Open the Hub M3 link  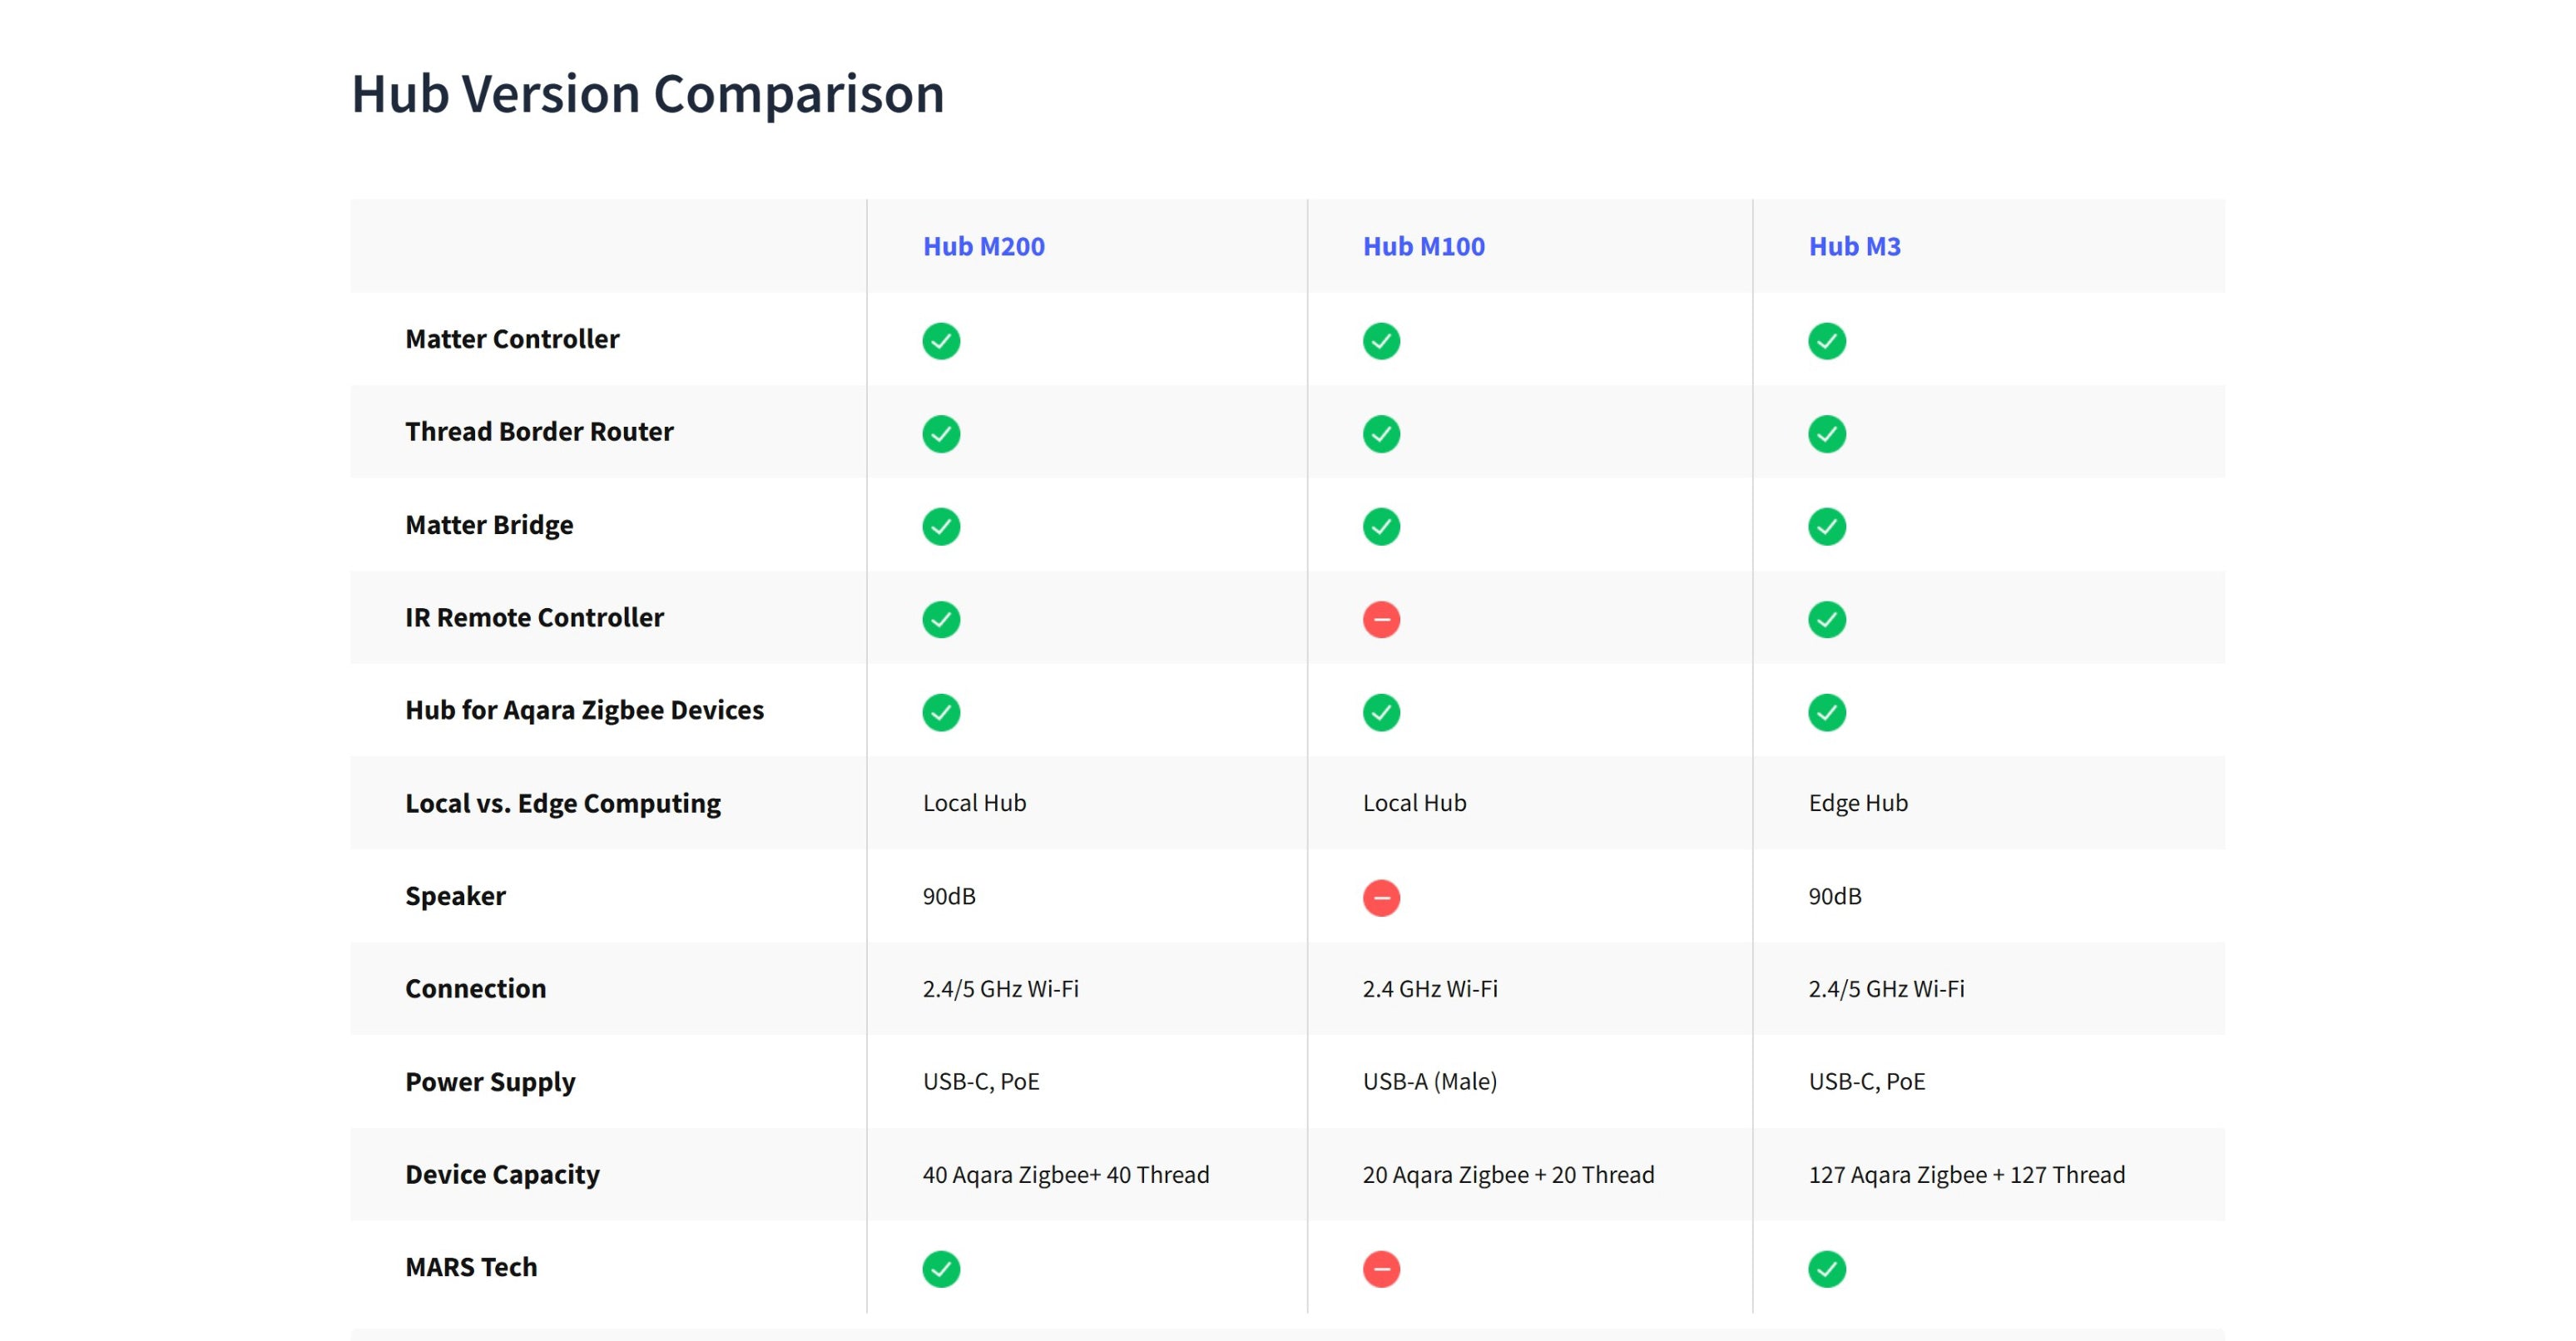[1854, 246]
